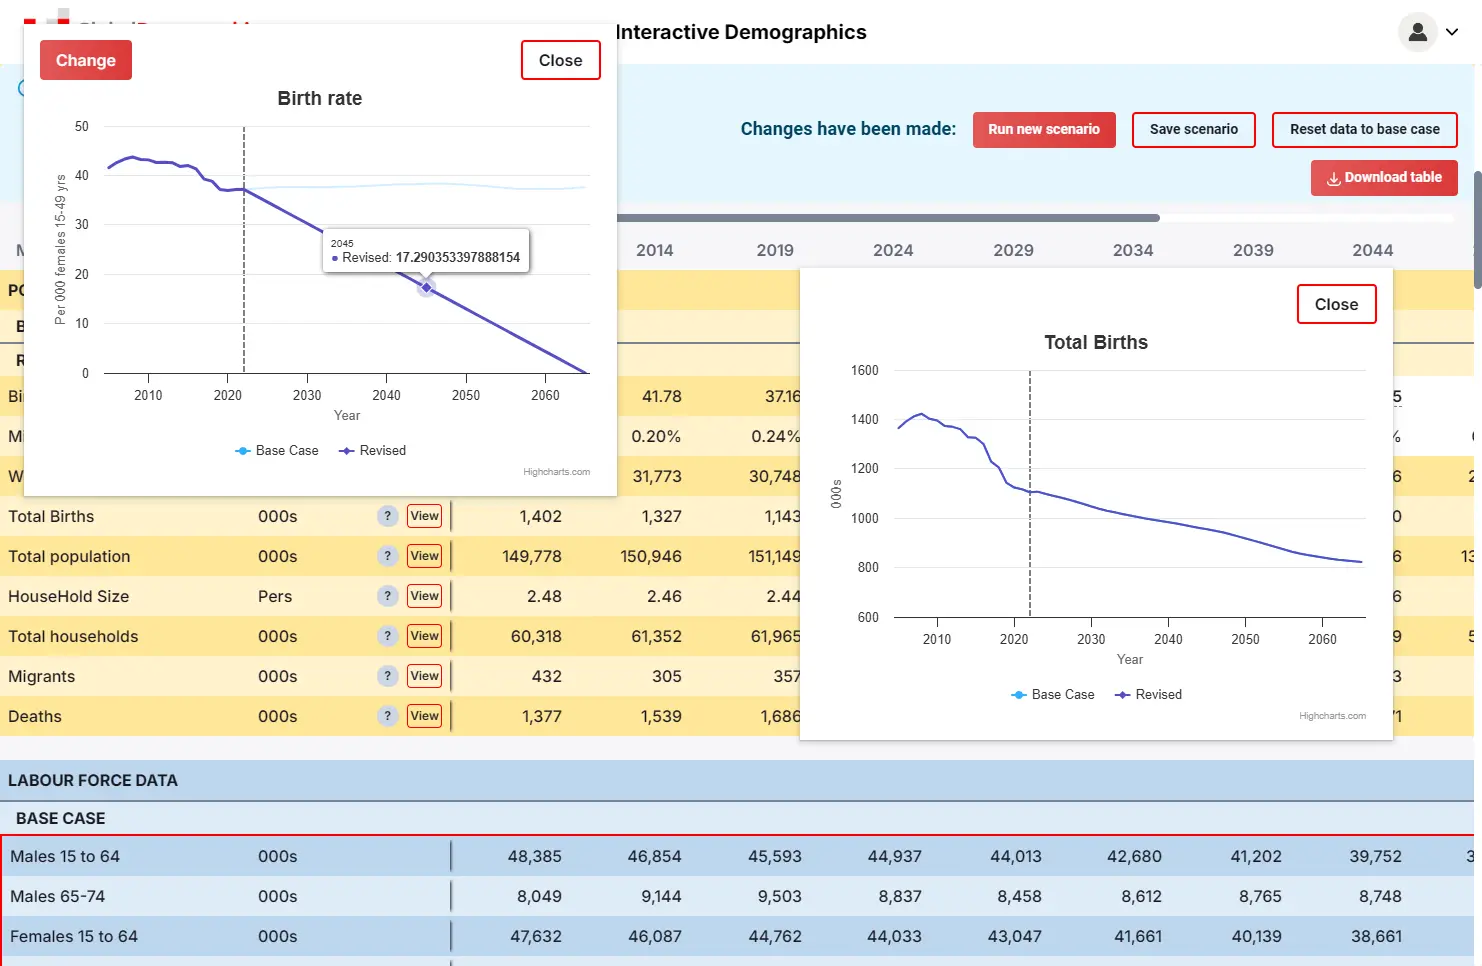Toggle Revised series in Birth rate legend

(x=373, y=451)
